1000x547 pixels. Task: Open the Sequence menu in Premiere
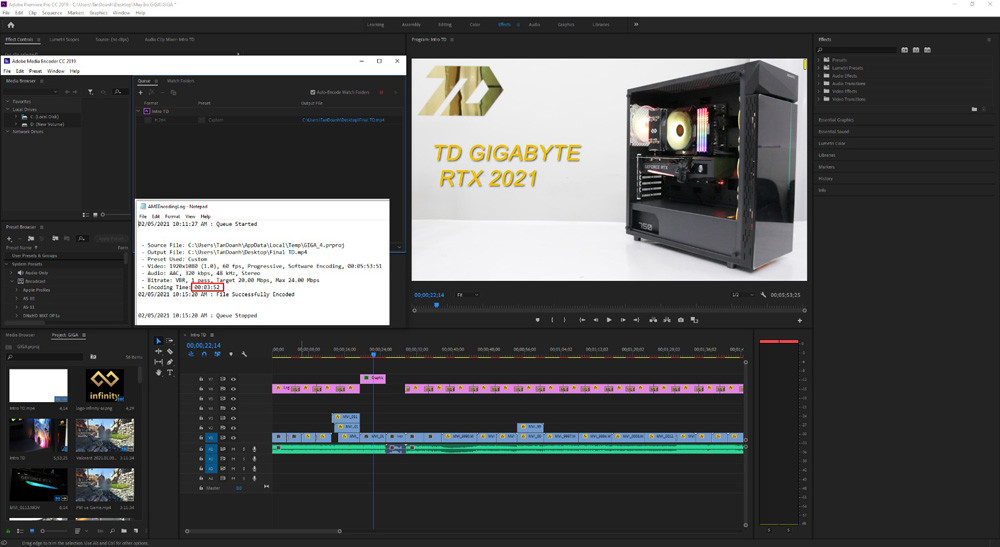[51, 13]
